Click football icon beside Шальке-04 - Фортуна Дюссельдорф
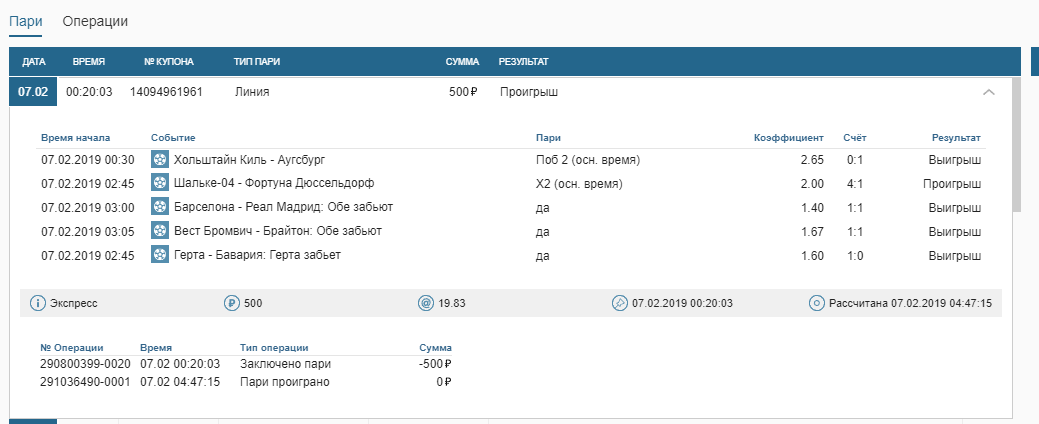Image resolution: width=1039 pixels, height=424 pixels. [160, 183]
